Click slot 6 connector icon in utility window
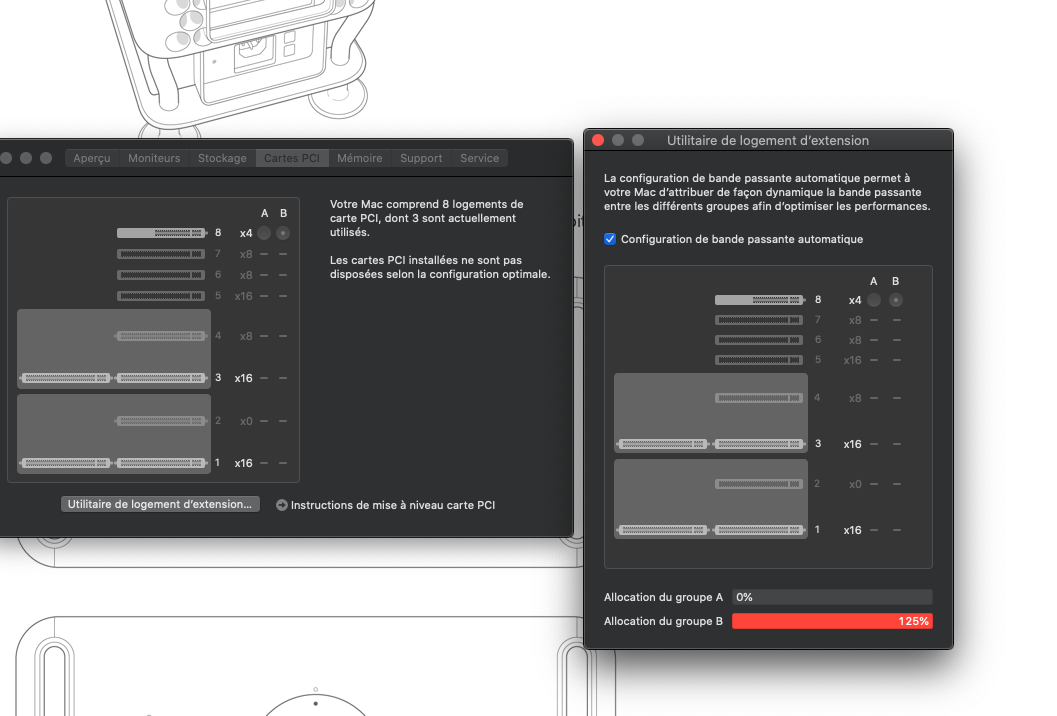 (x=758, y=340)
